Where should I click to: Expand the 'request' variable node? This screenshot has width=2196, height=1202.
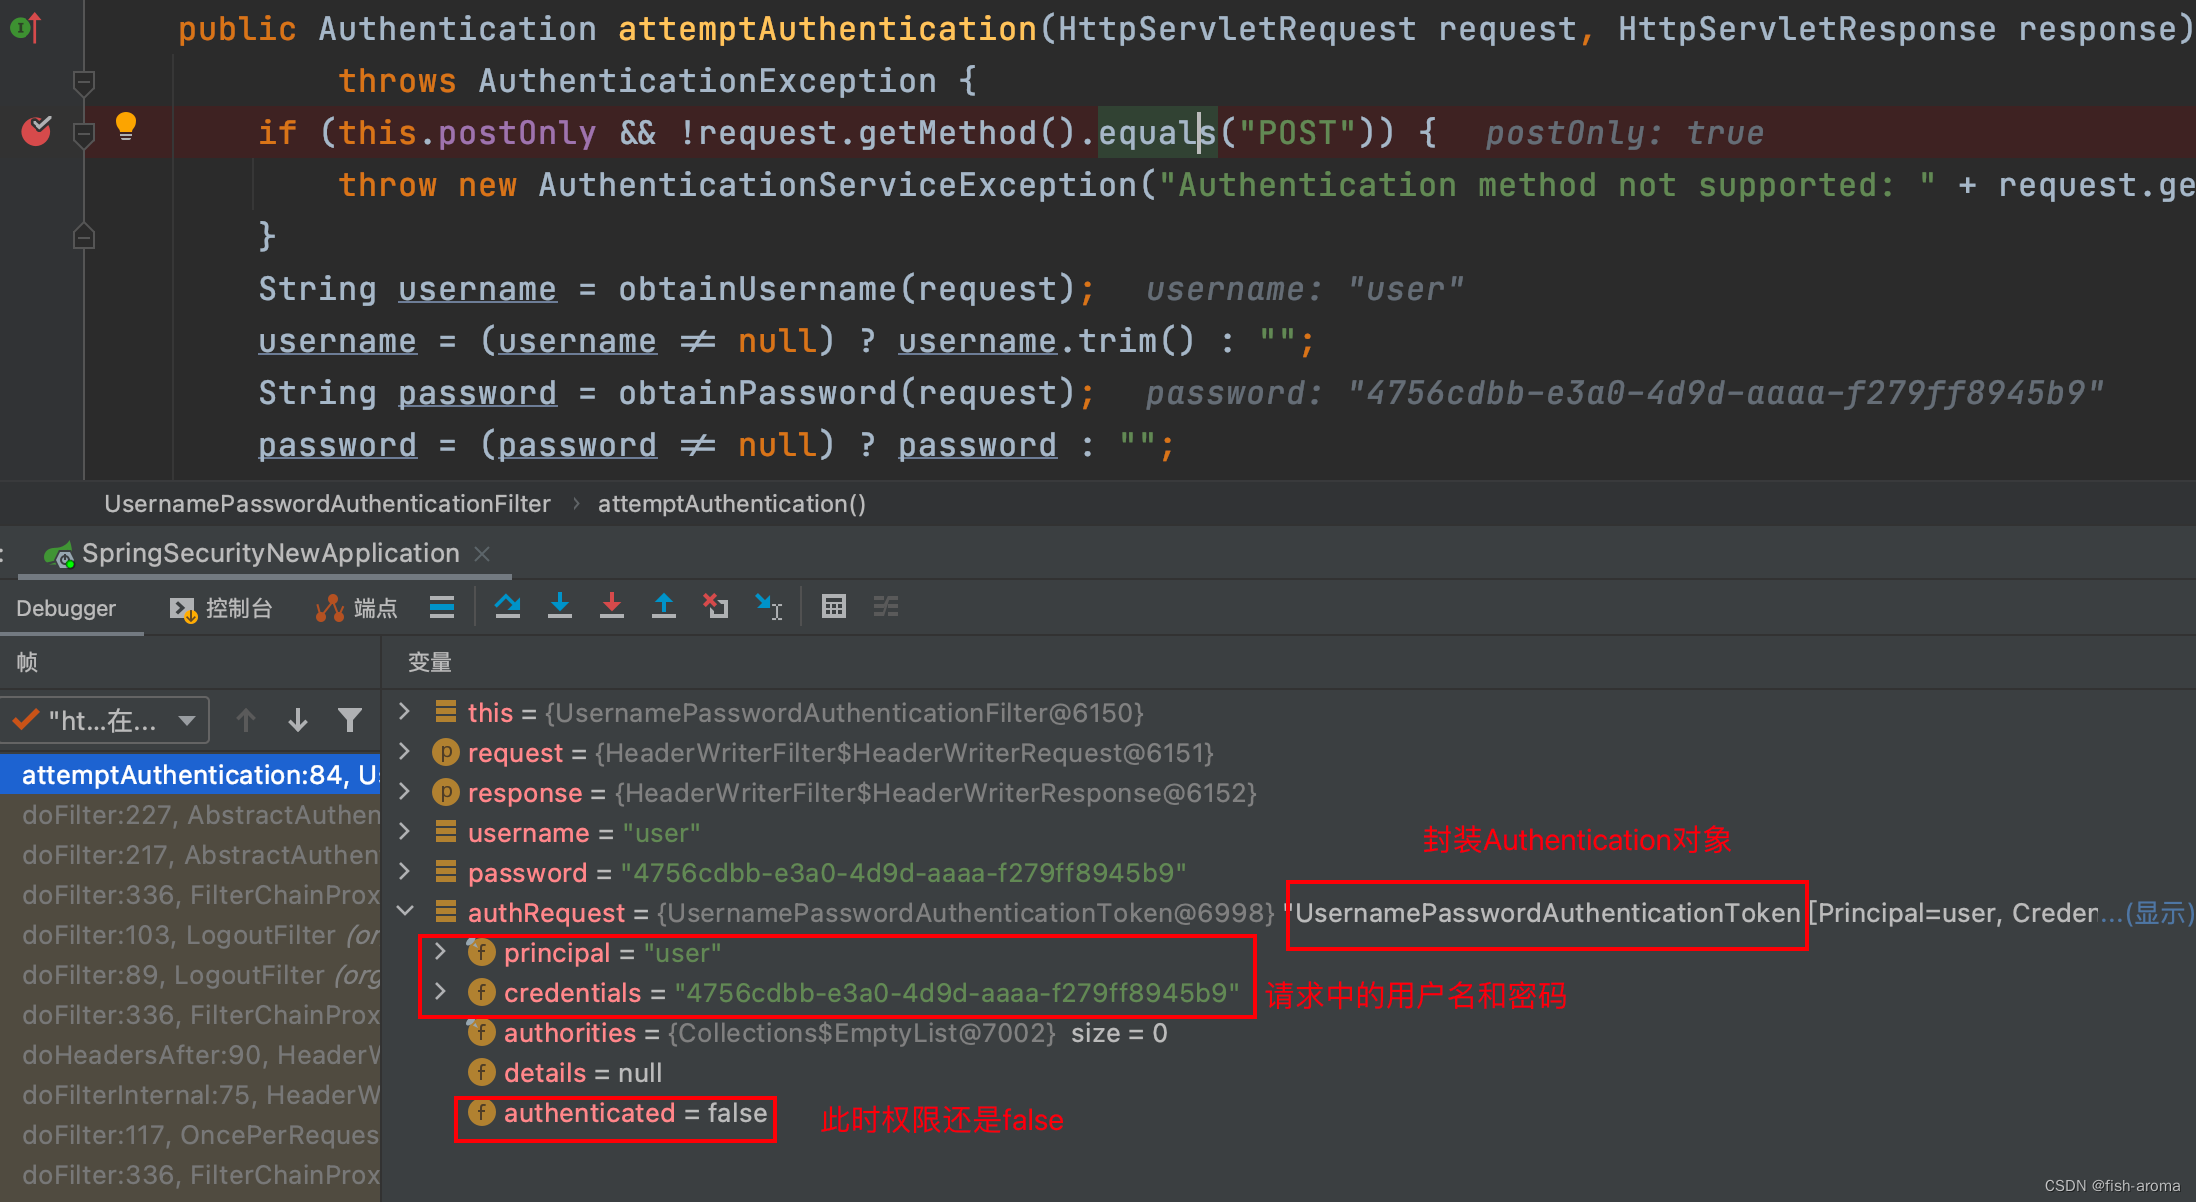(x=405, y=751)
